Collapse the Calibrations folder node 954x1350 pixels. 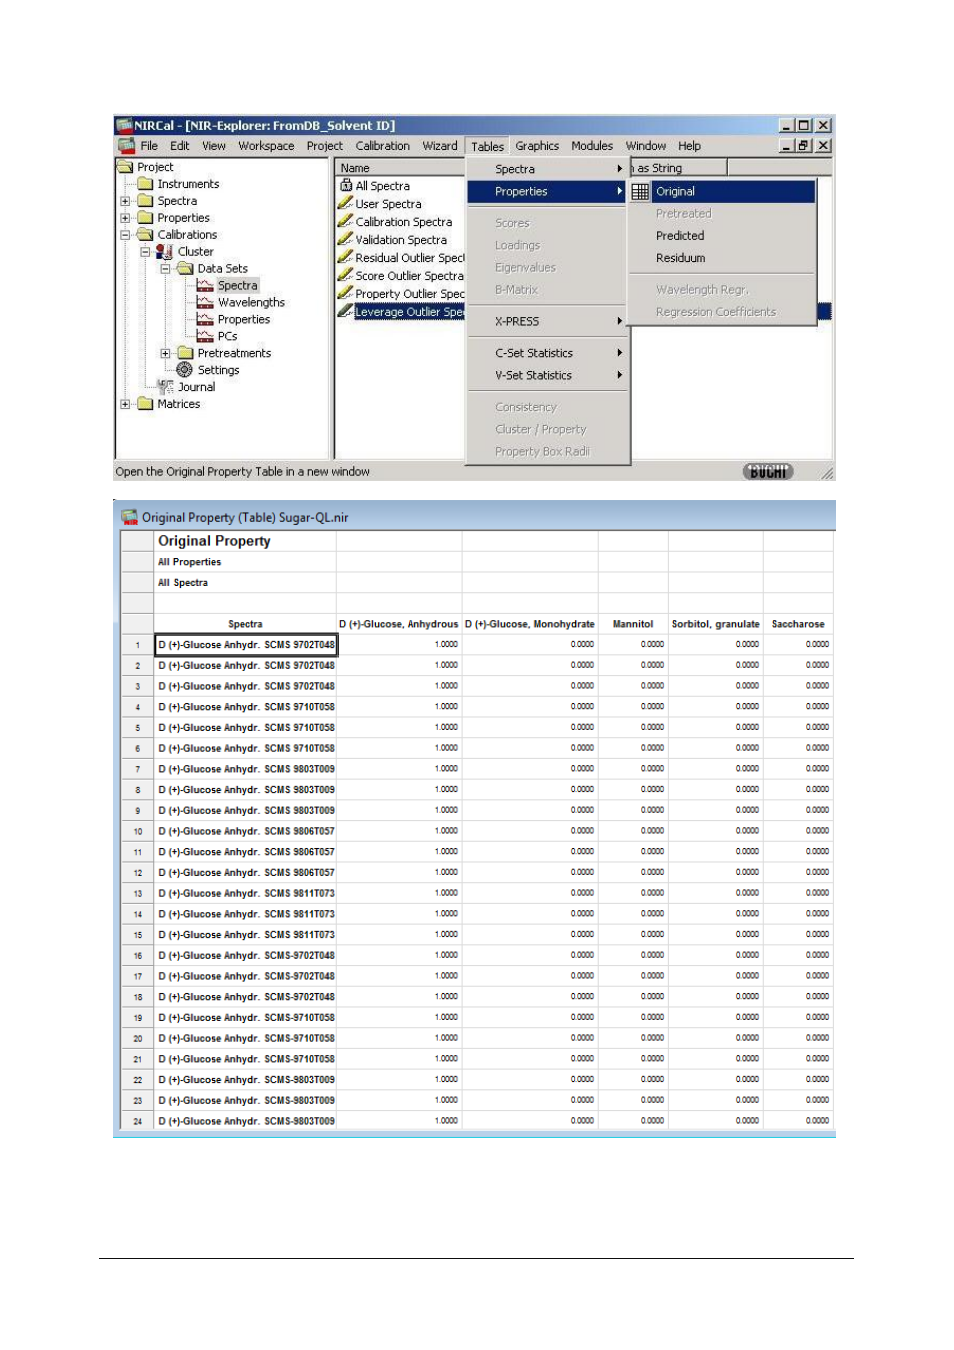(x=125, y=235)
